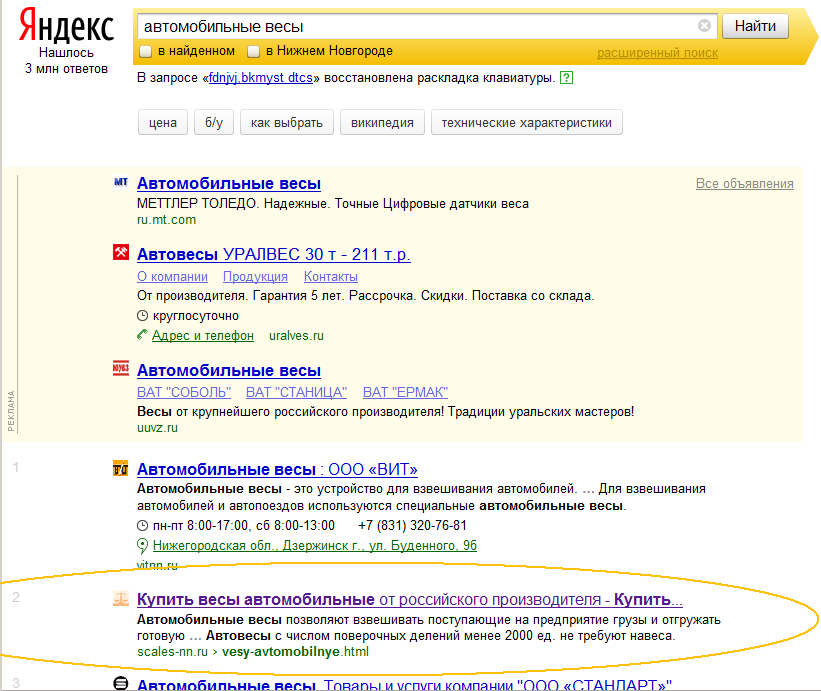Image resolution: width=821 pixels, height=691 pixels.
Task: Visit the scales-nn.ru domain link
Action: pos(172,652)
